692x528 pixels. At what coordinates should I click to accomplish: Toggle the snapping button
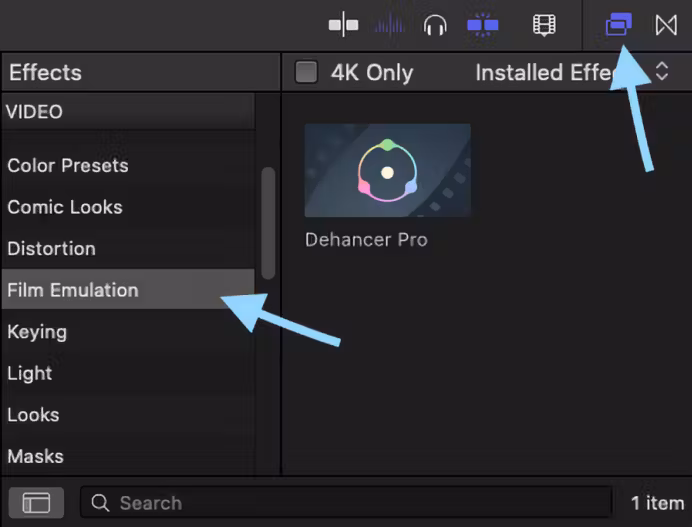[482, 25]
